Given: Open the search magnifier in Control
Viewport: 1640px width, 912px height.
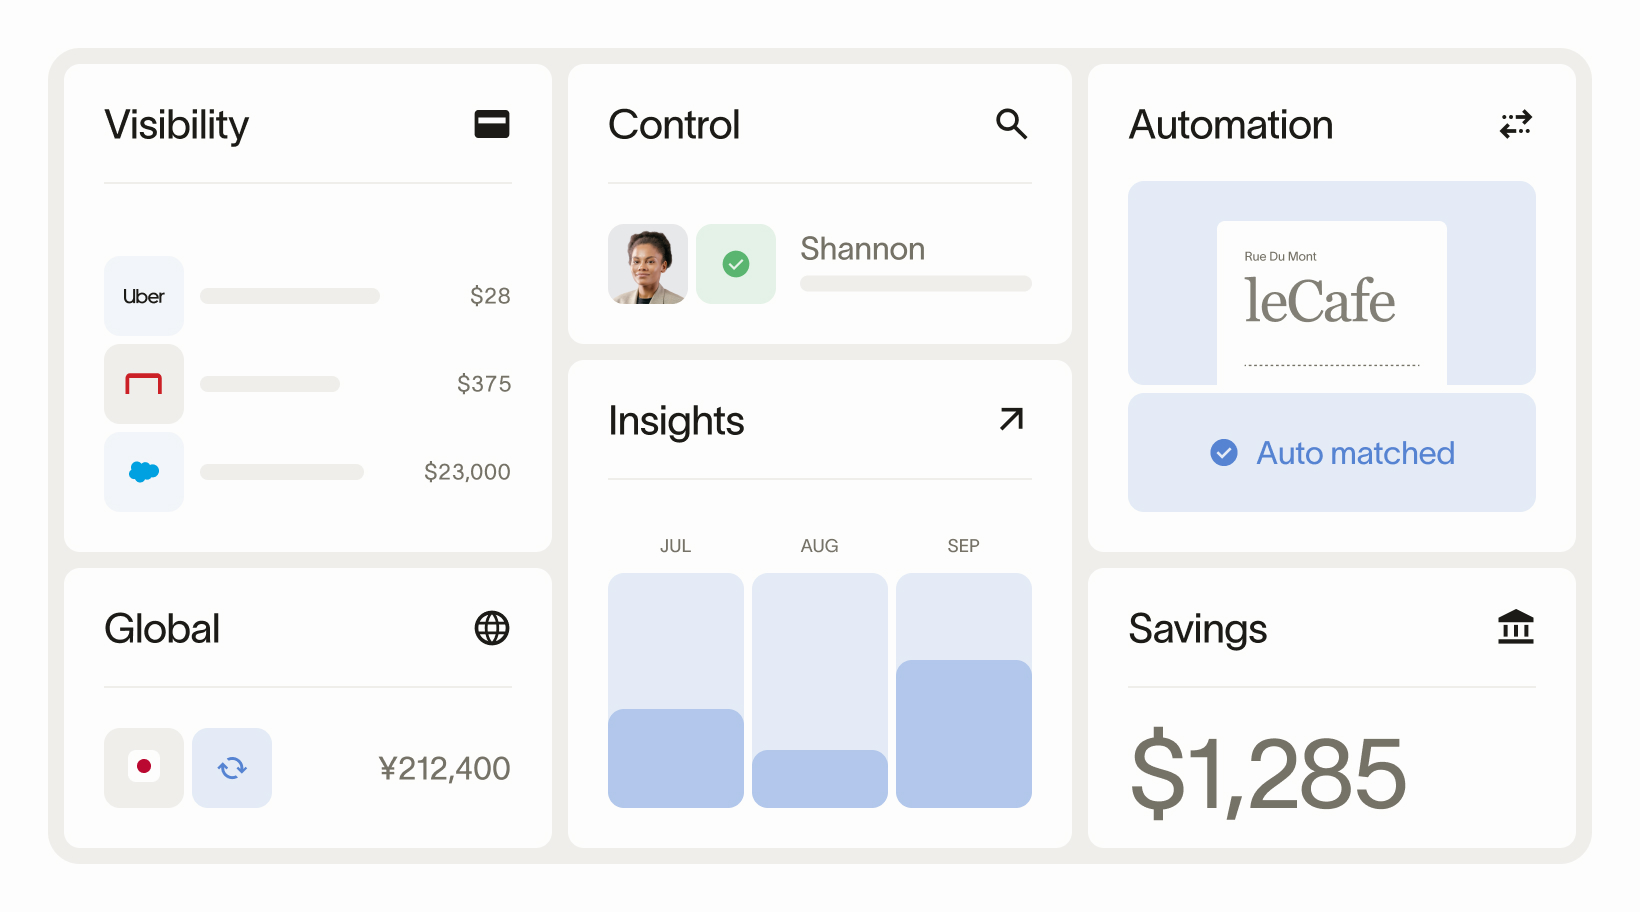Looking at the screenshot, I should [x=1011, y=124].
